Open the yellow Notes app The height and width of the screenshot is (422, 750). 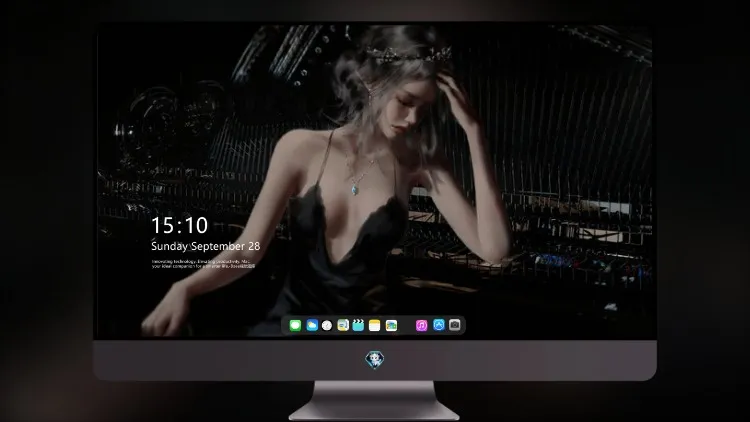pos(375,325)
